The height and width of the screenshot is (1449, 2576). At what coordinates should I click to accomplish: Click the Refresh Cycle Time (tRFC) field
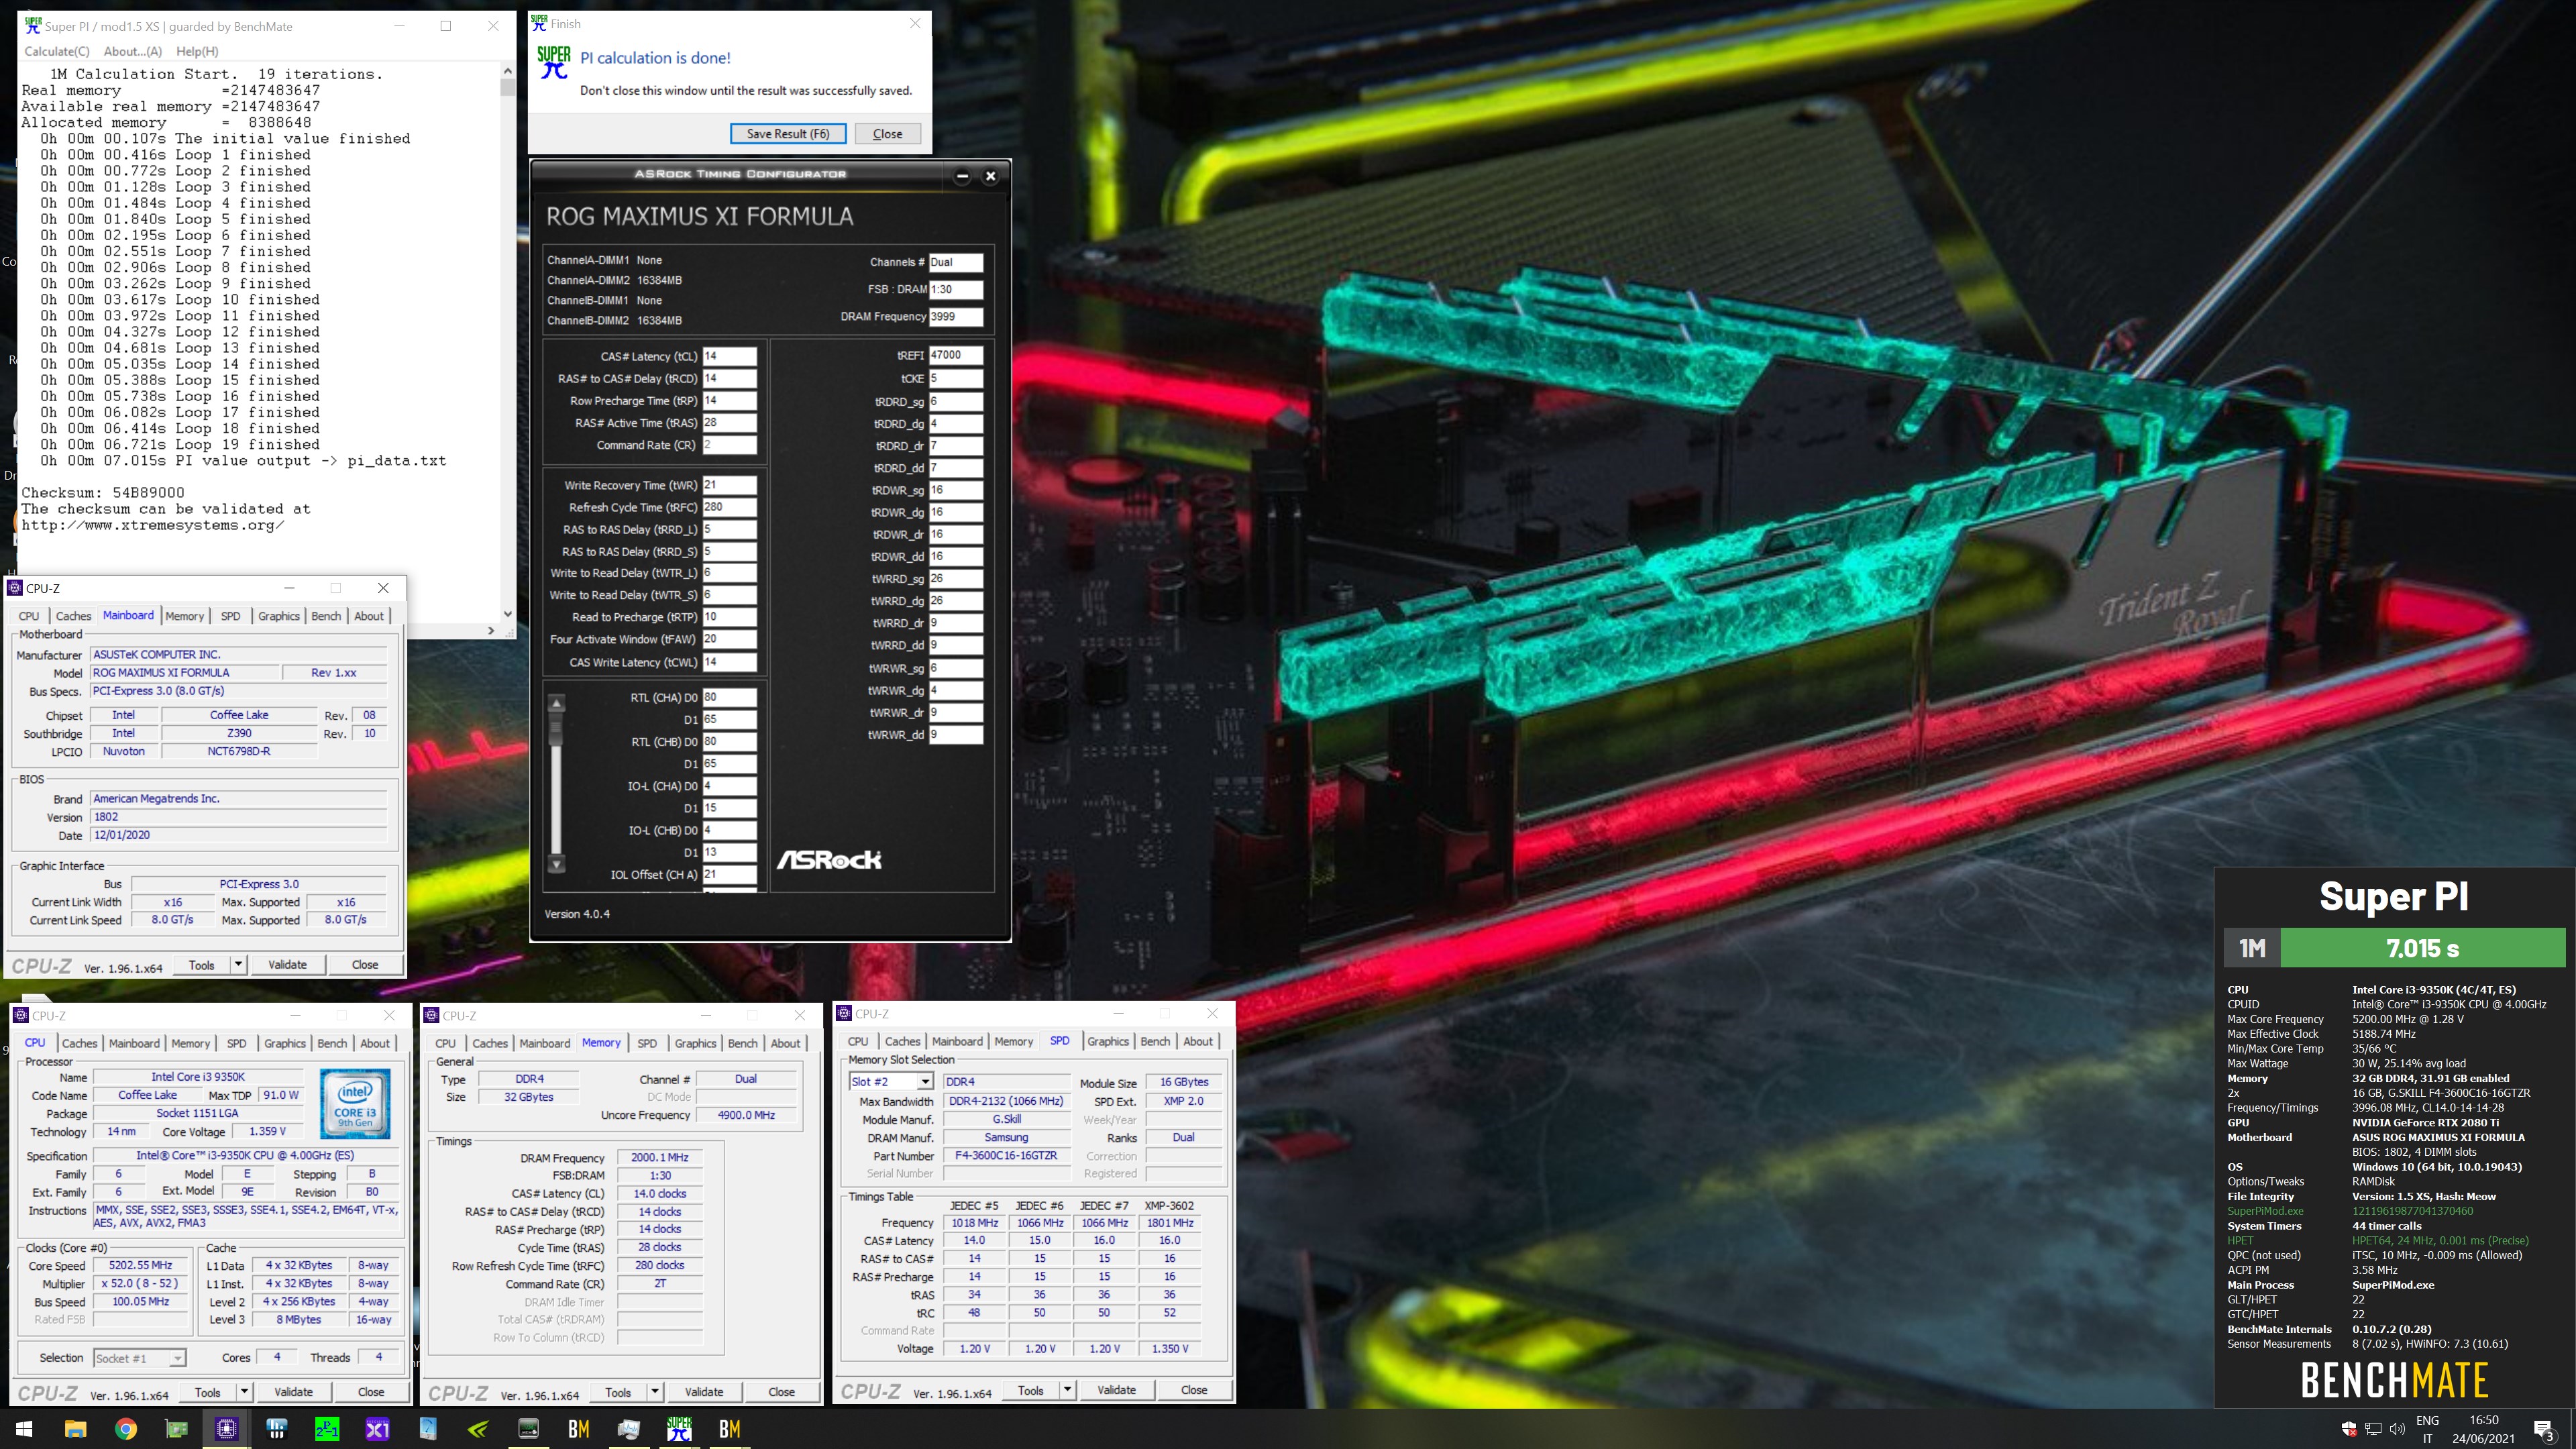[x=729, y=507]
